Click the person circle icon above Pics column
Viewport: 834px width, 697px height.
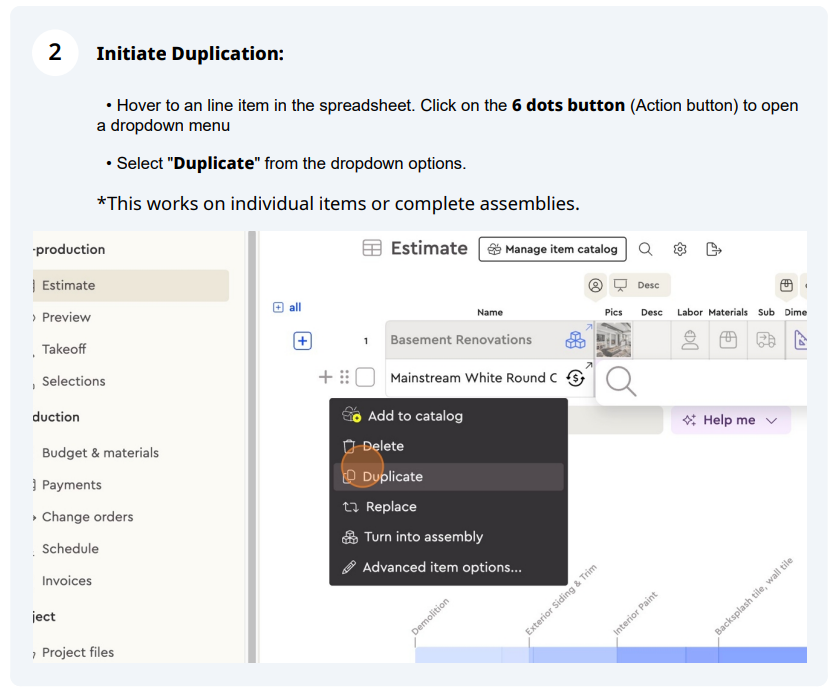point(595,285)
